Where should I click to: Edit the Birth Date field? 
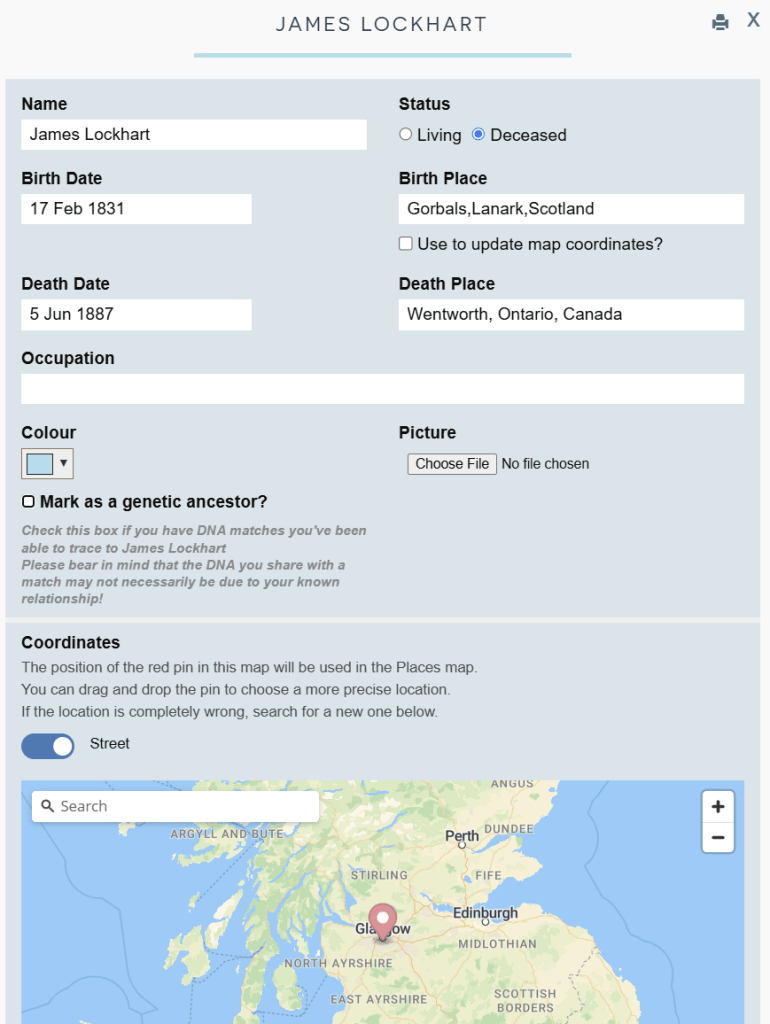click(x=136, y=209)
